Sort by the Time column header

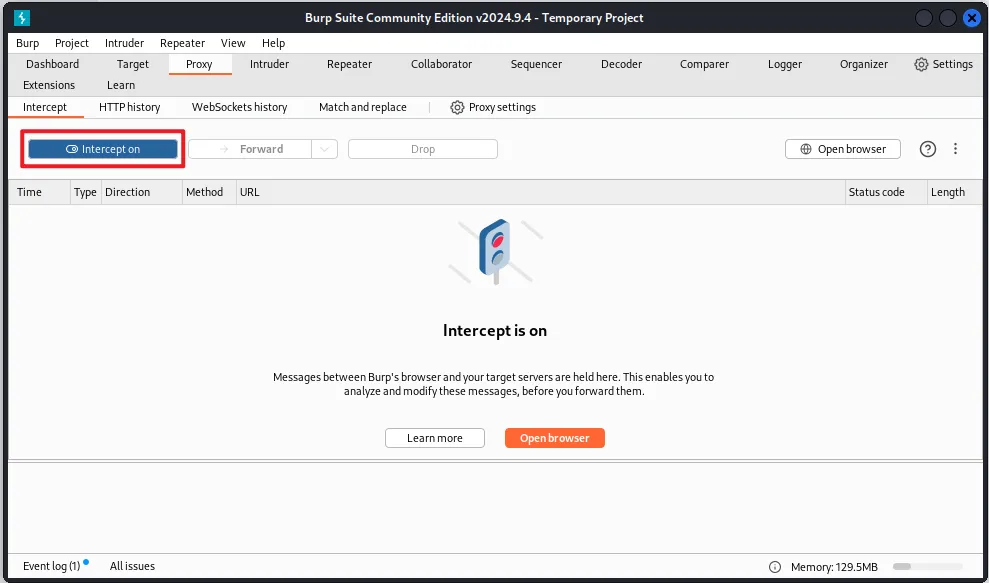pyautogui.click(x=39, y=192)
